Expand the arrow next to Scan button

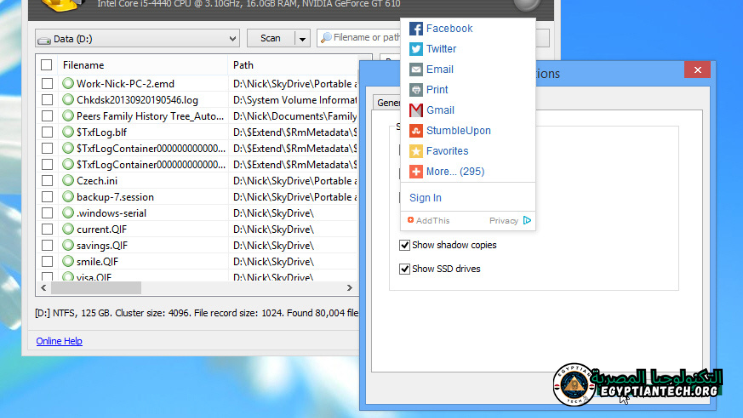pyautogui.click(x=302, y=39)
